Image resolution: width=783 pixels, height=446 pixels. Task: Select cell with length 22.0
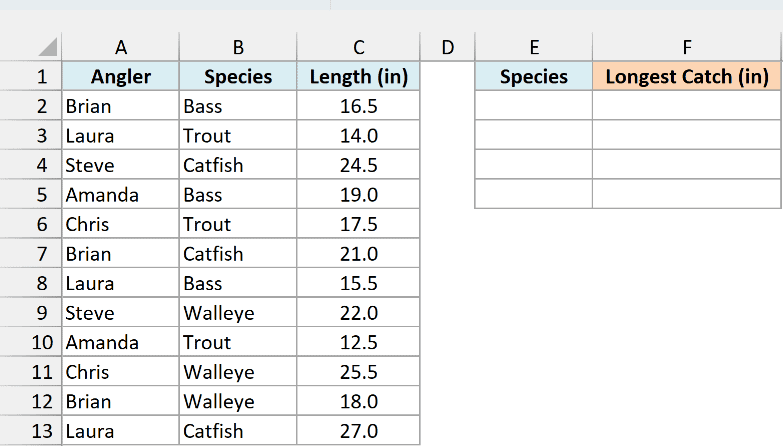(x=359, y=313)
